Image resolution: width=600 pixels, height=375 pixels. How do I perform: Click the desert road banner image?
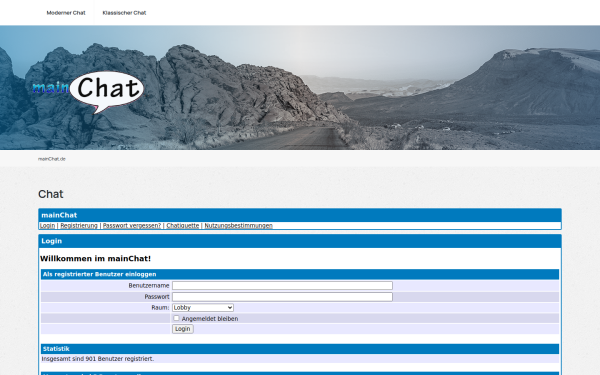click(x=300, y=88)
